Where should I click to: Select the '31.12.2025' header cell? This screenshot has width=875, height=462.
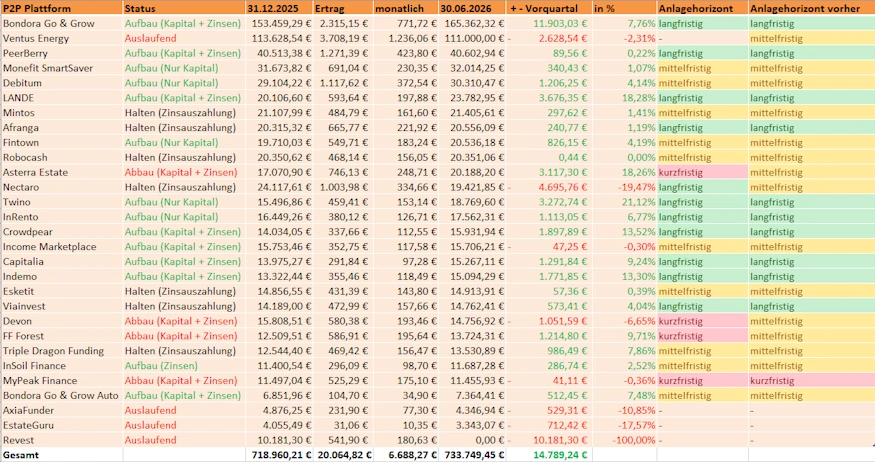[279, 8]
